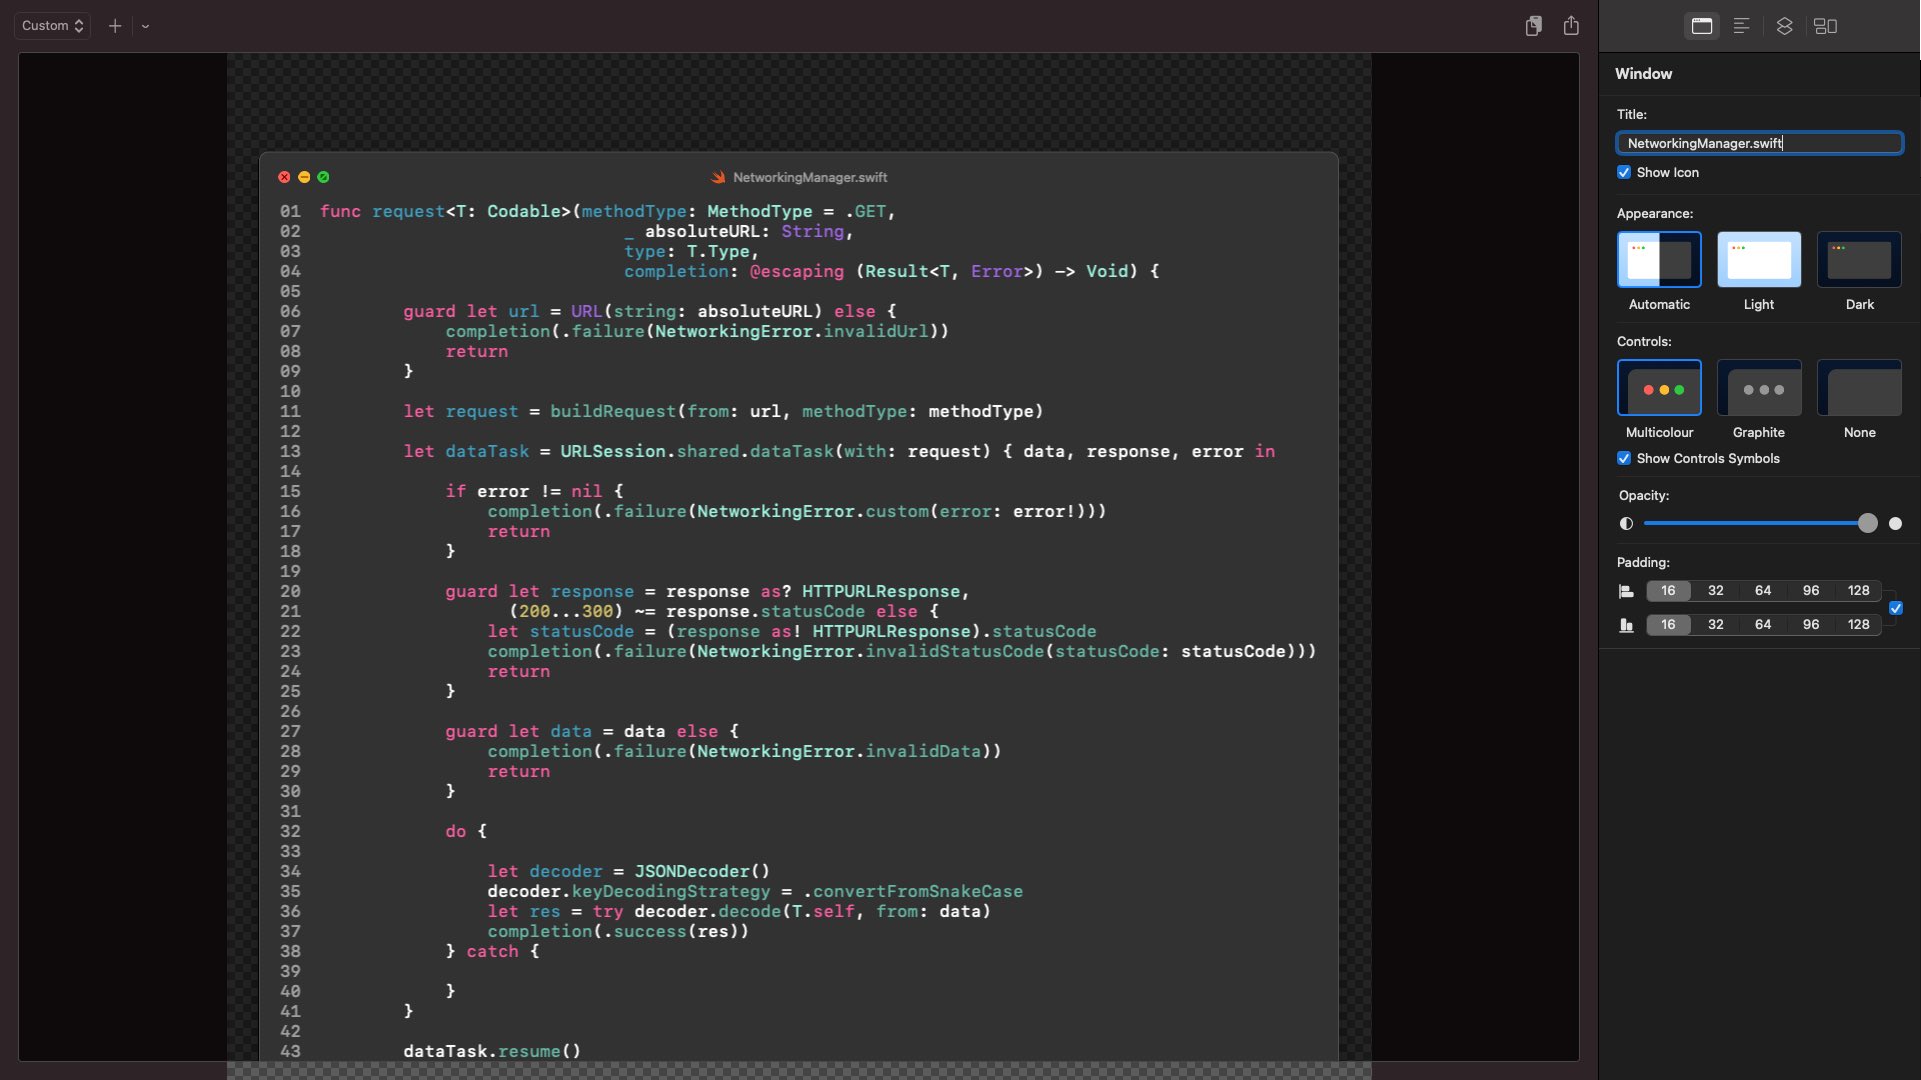This screenshot has height=1080, width=1921.
Task: Switch controls style to None
Action: [1859, 388]
